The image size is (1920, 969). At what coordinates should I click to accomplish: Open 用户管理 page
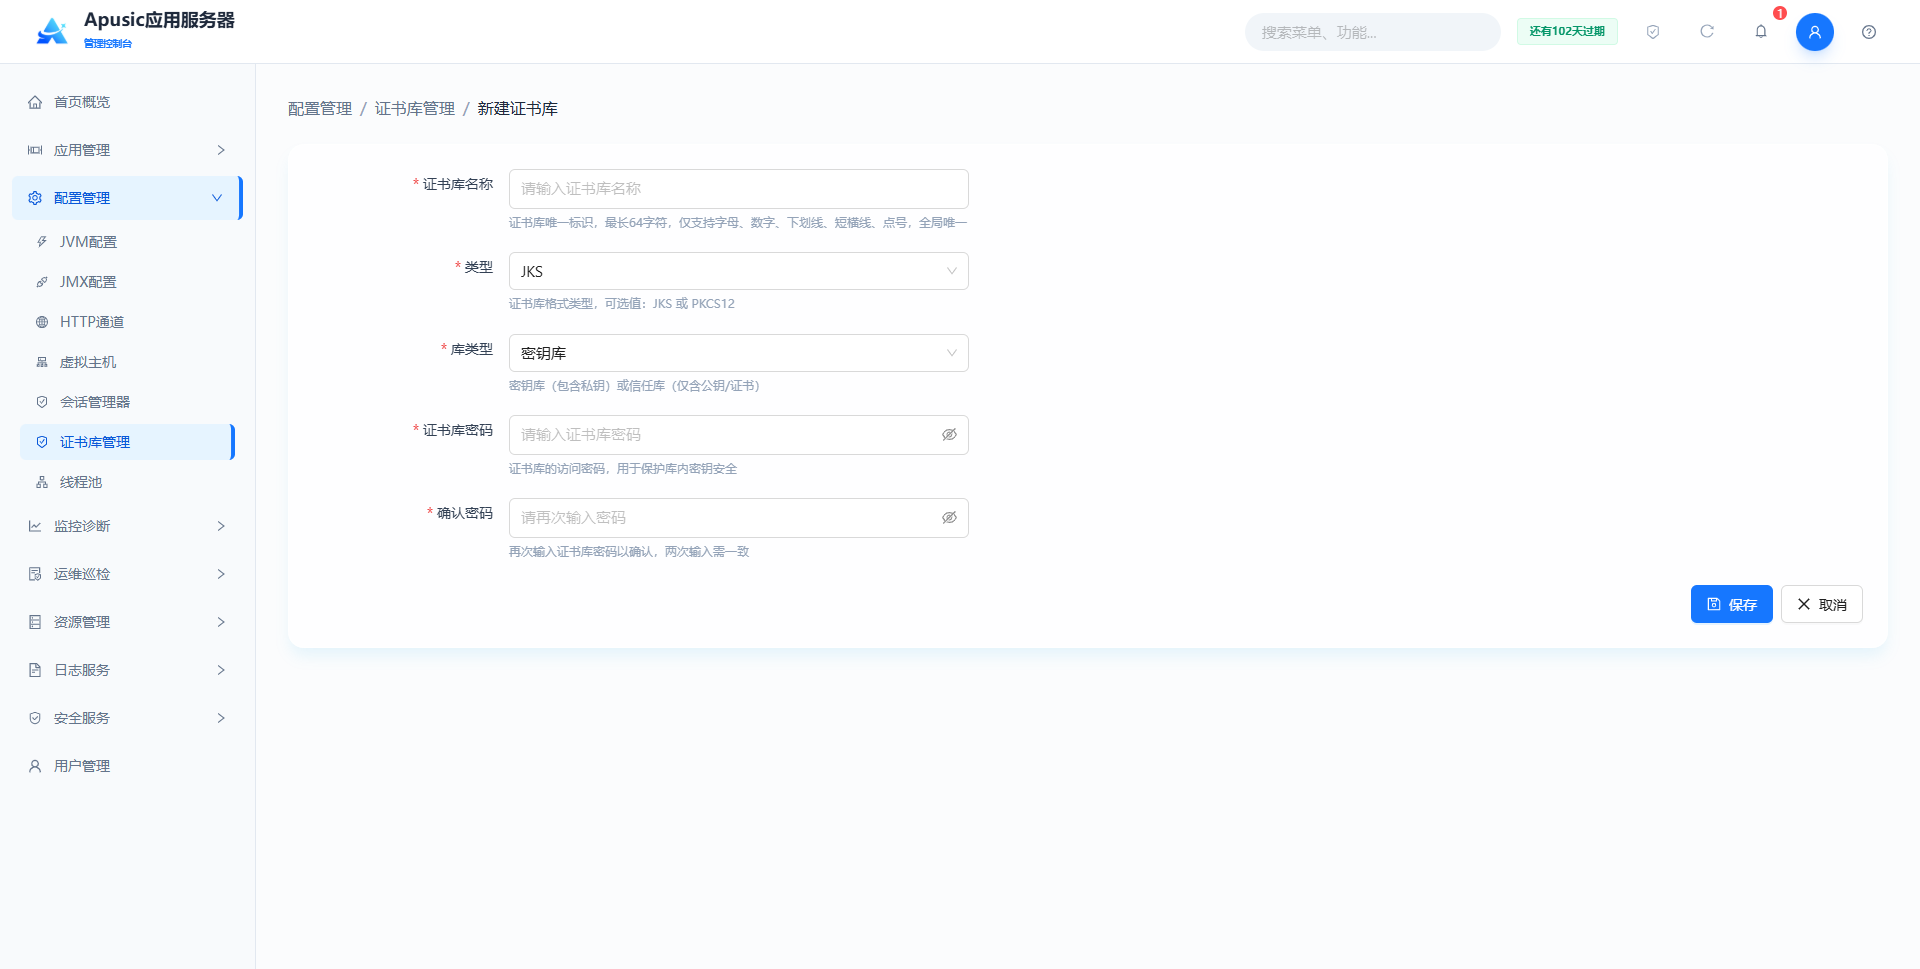click(x=128, y=766)
